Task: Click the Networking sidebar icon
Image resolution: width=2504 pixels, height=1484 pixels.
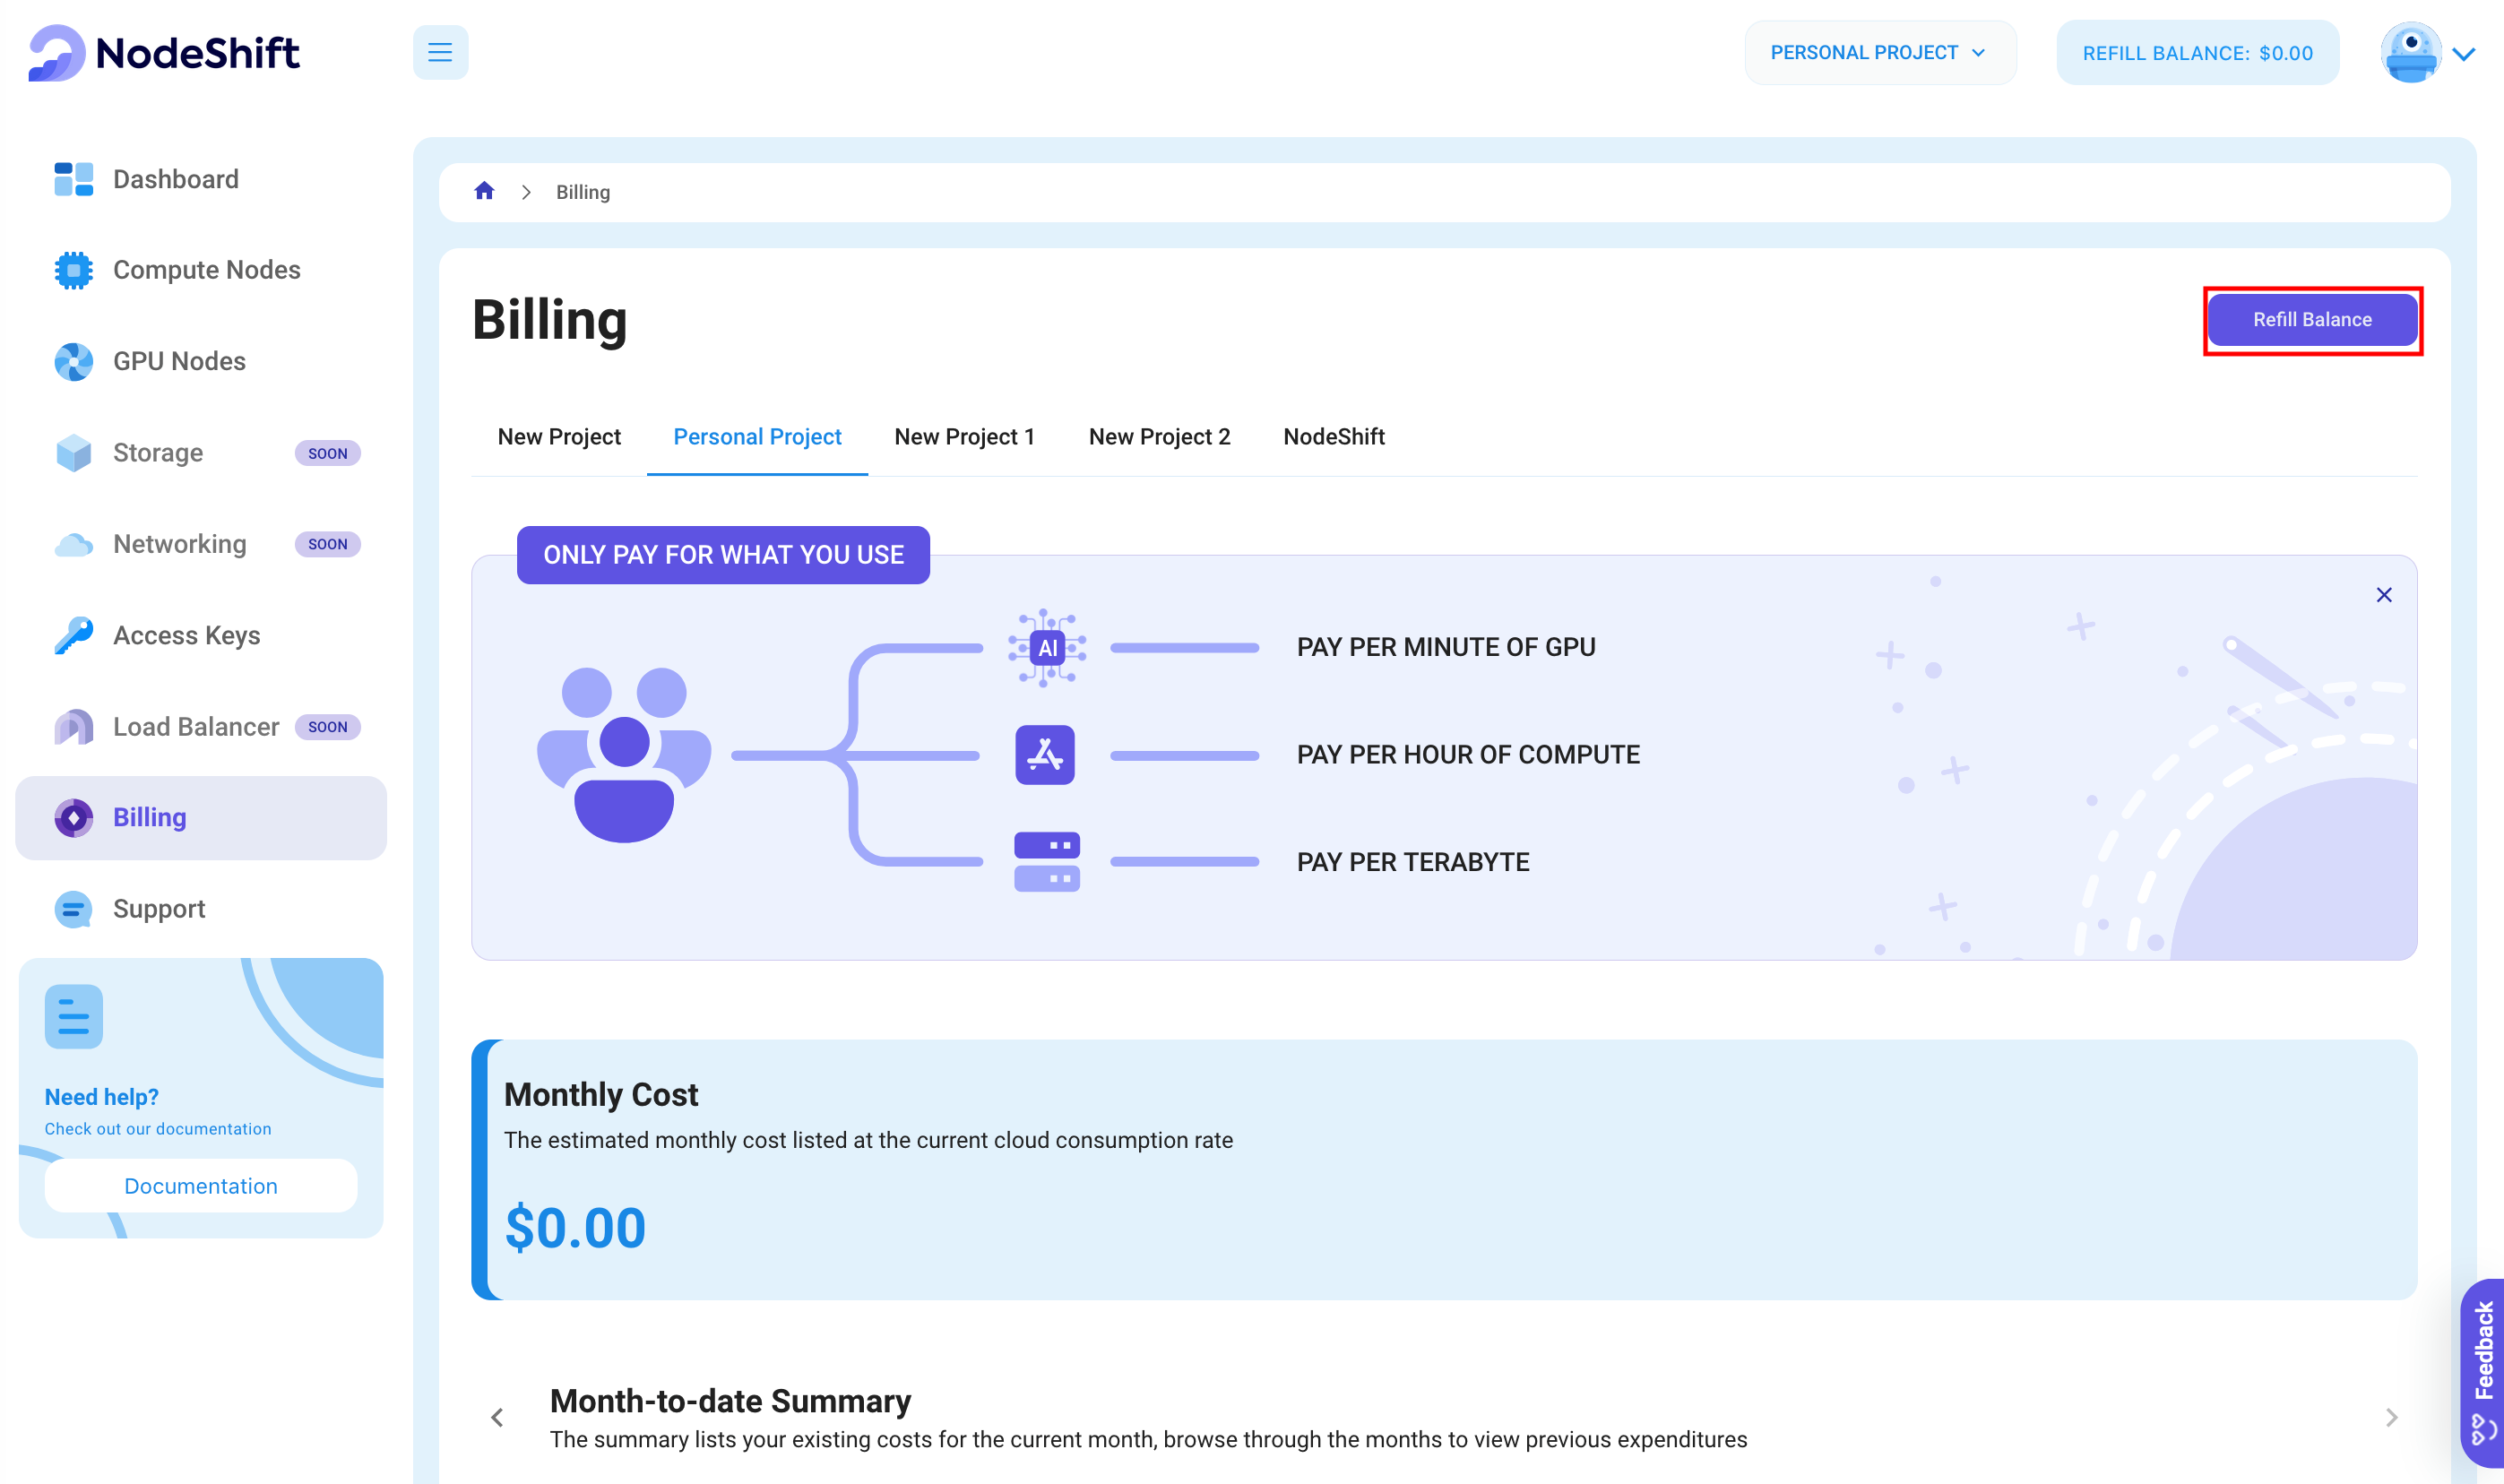Action: click(73, 544)
